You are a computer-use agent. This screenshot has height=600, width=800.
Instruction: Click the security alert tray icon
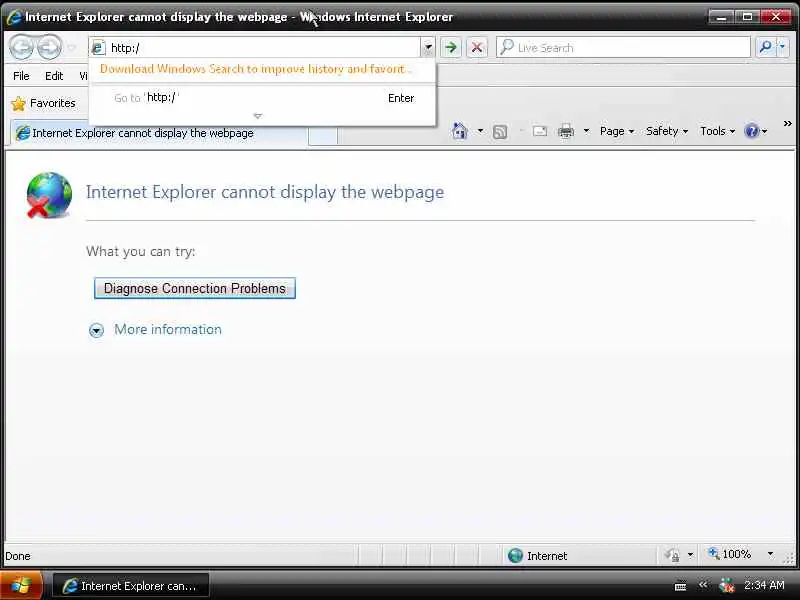(x=727, y=585)
